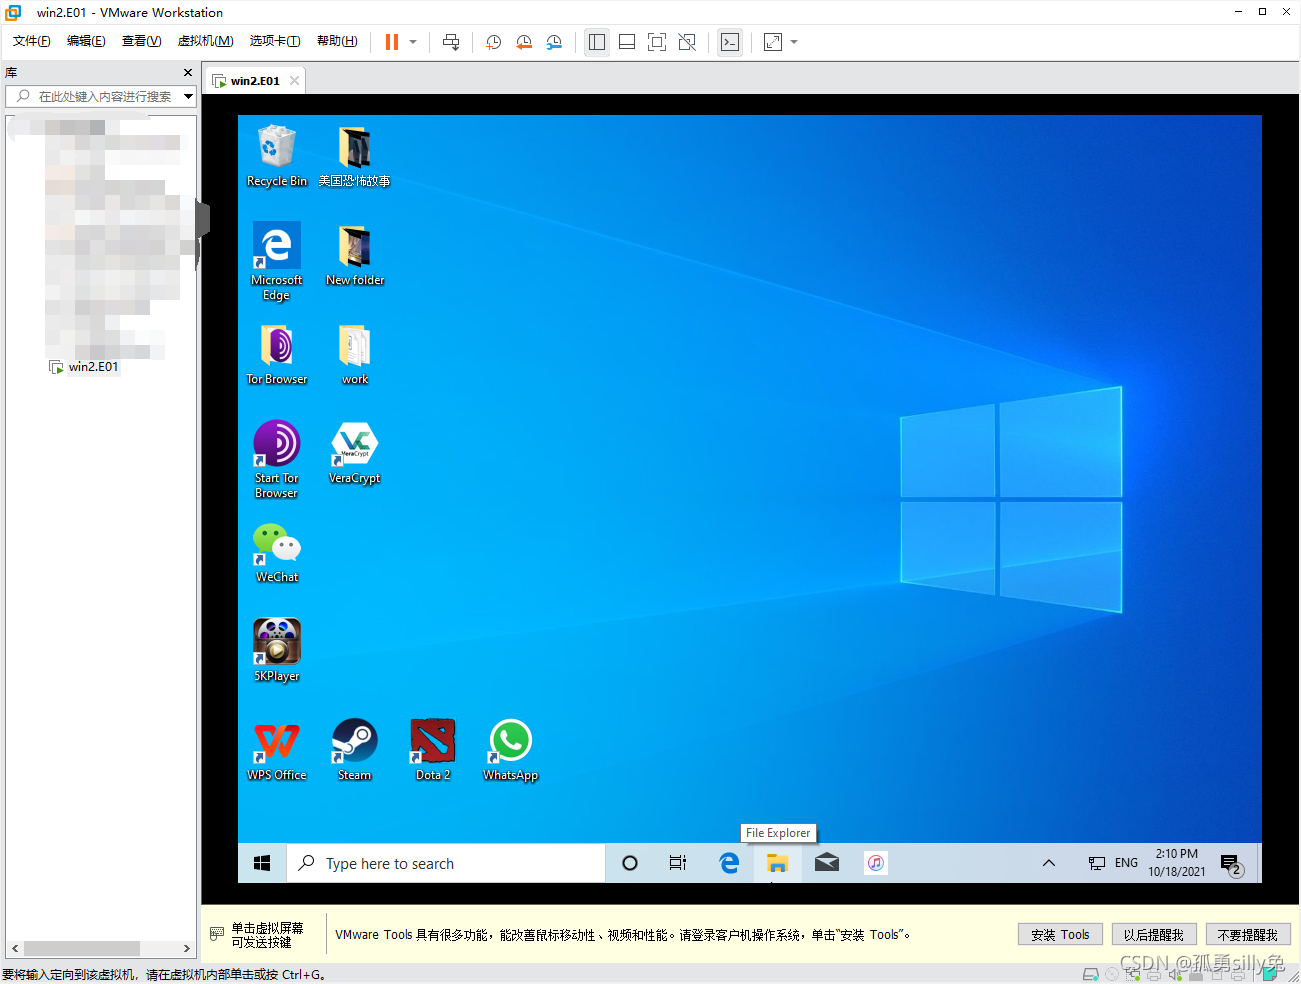Close the 库 library panel
The width and height of the screenshot is (1301, 984).
click(x=188, y=73)
